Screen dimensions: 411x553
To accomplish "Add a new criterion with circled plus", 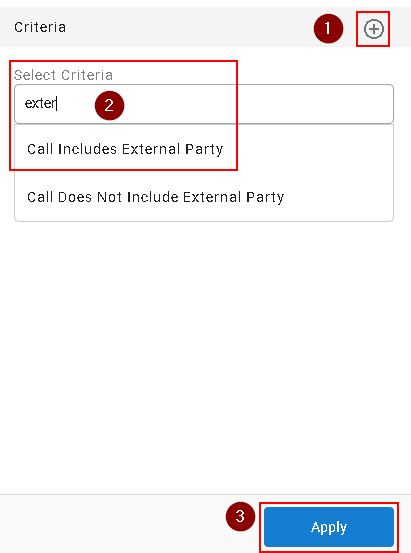I will (374, 29).
